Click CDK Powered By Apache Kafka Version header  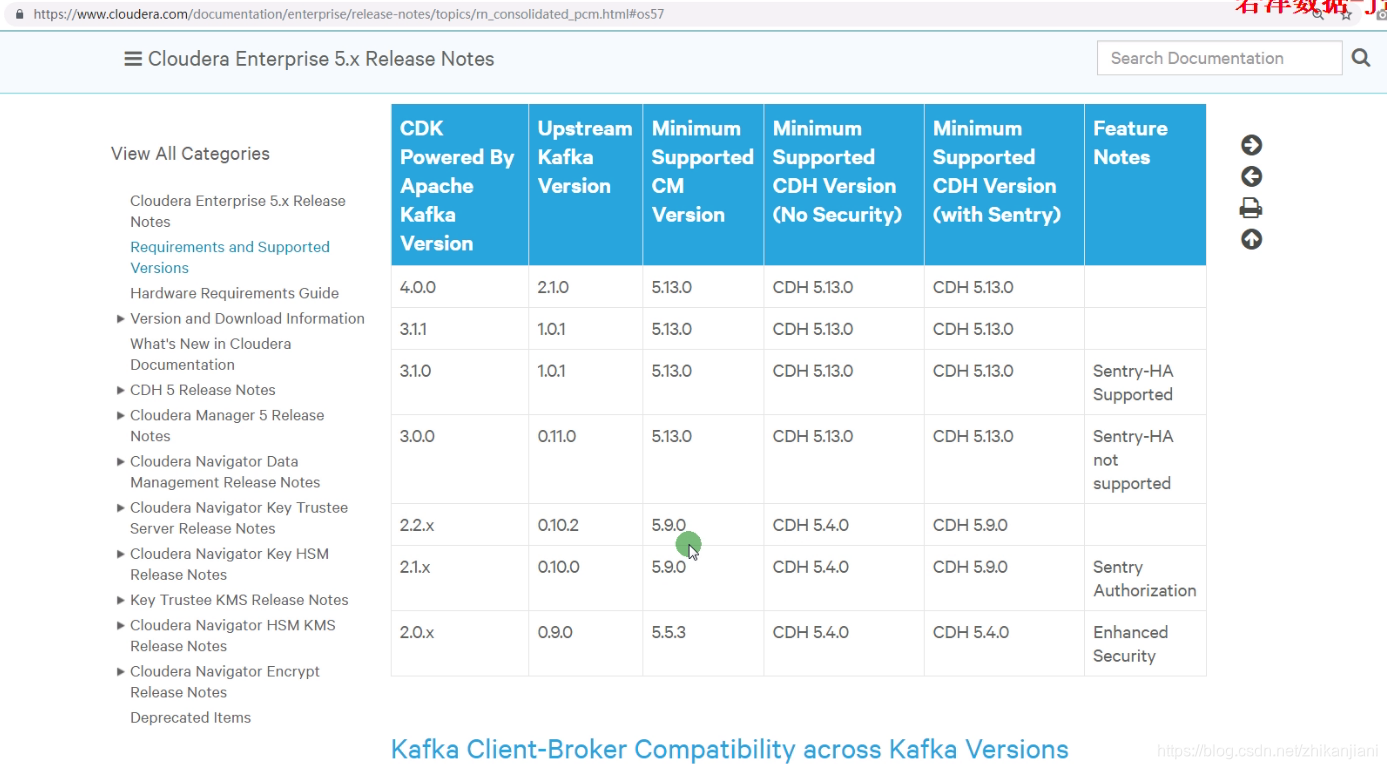tap(459, 185)
